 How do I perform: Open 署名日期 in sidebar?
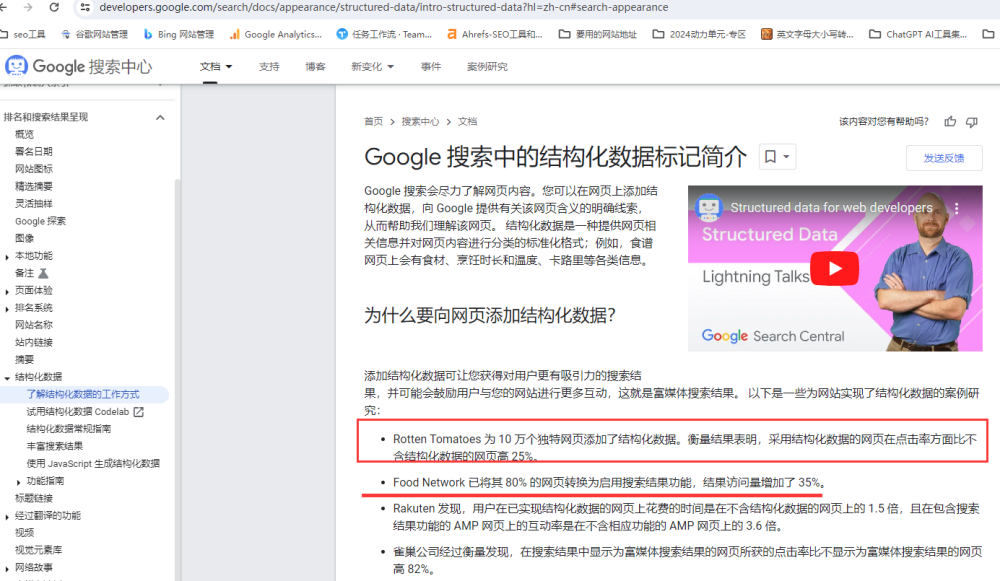click(x=34, y=151)
